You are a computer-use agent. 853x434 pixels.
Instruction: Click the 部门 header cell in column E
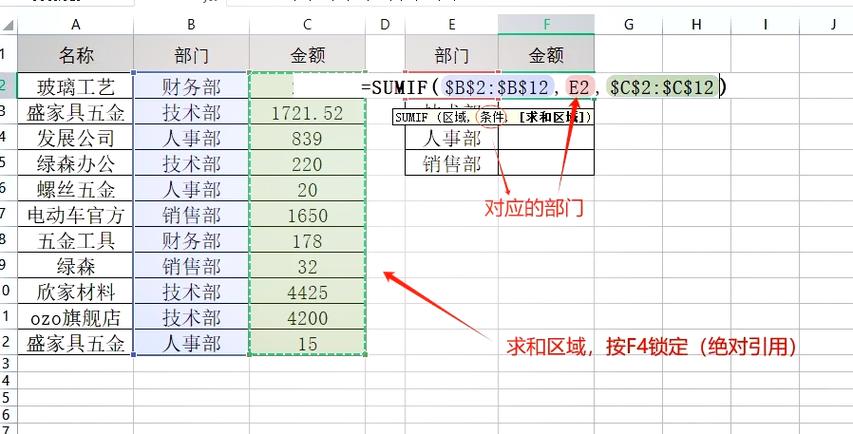(452, 54)
